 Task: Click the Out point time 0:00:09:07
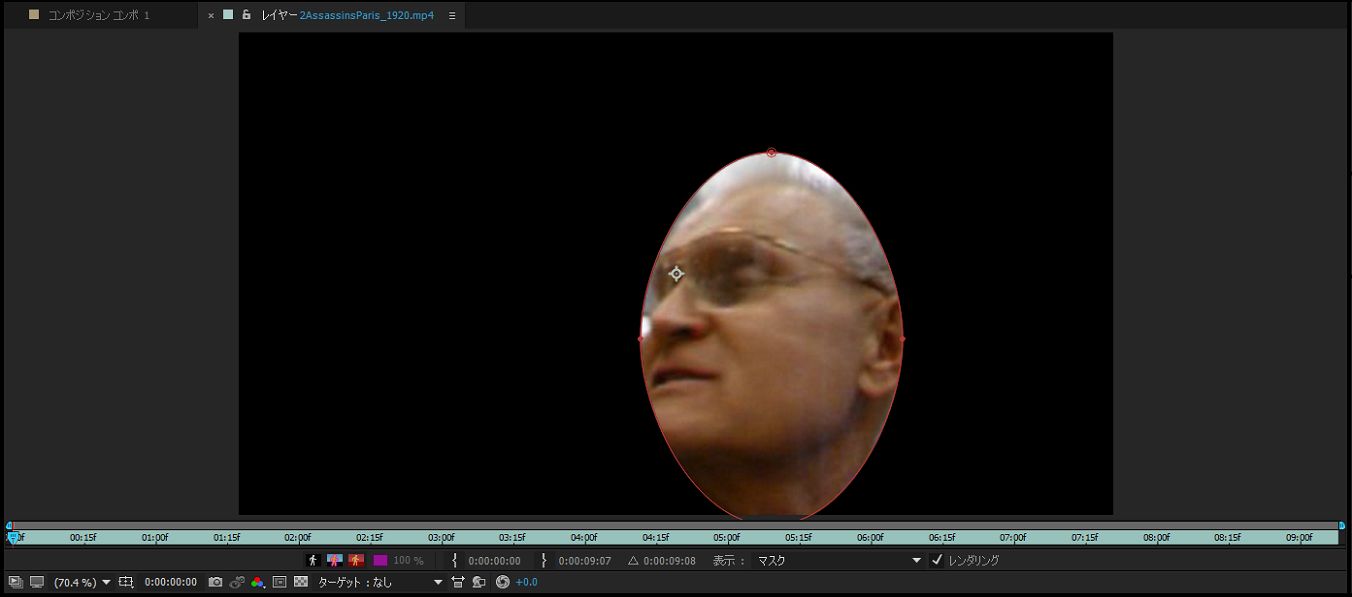pyautogui.click(x=584, y=561)
